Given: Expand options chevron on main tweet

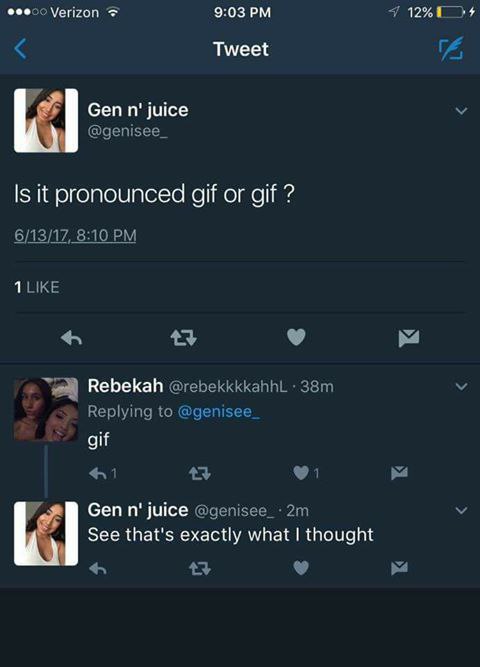Looking at the screenshot, I should point(461,111).
